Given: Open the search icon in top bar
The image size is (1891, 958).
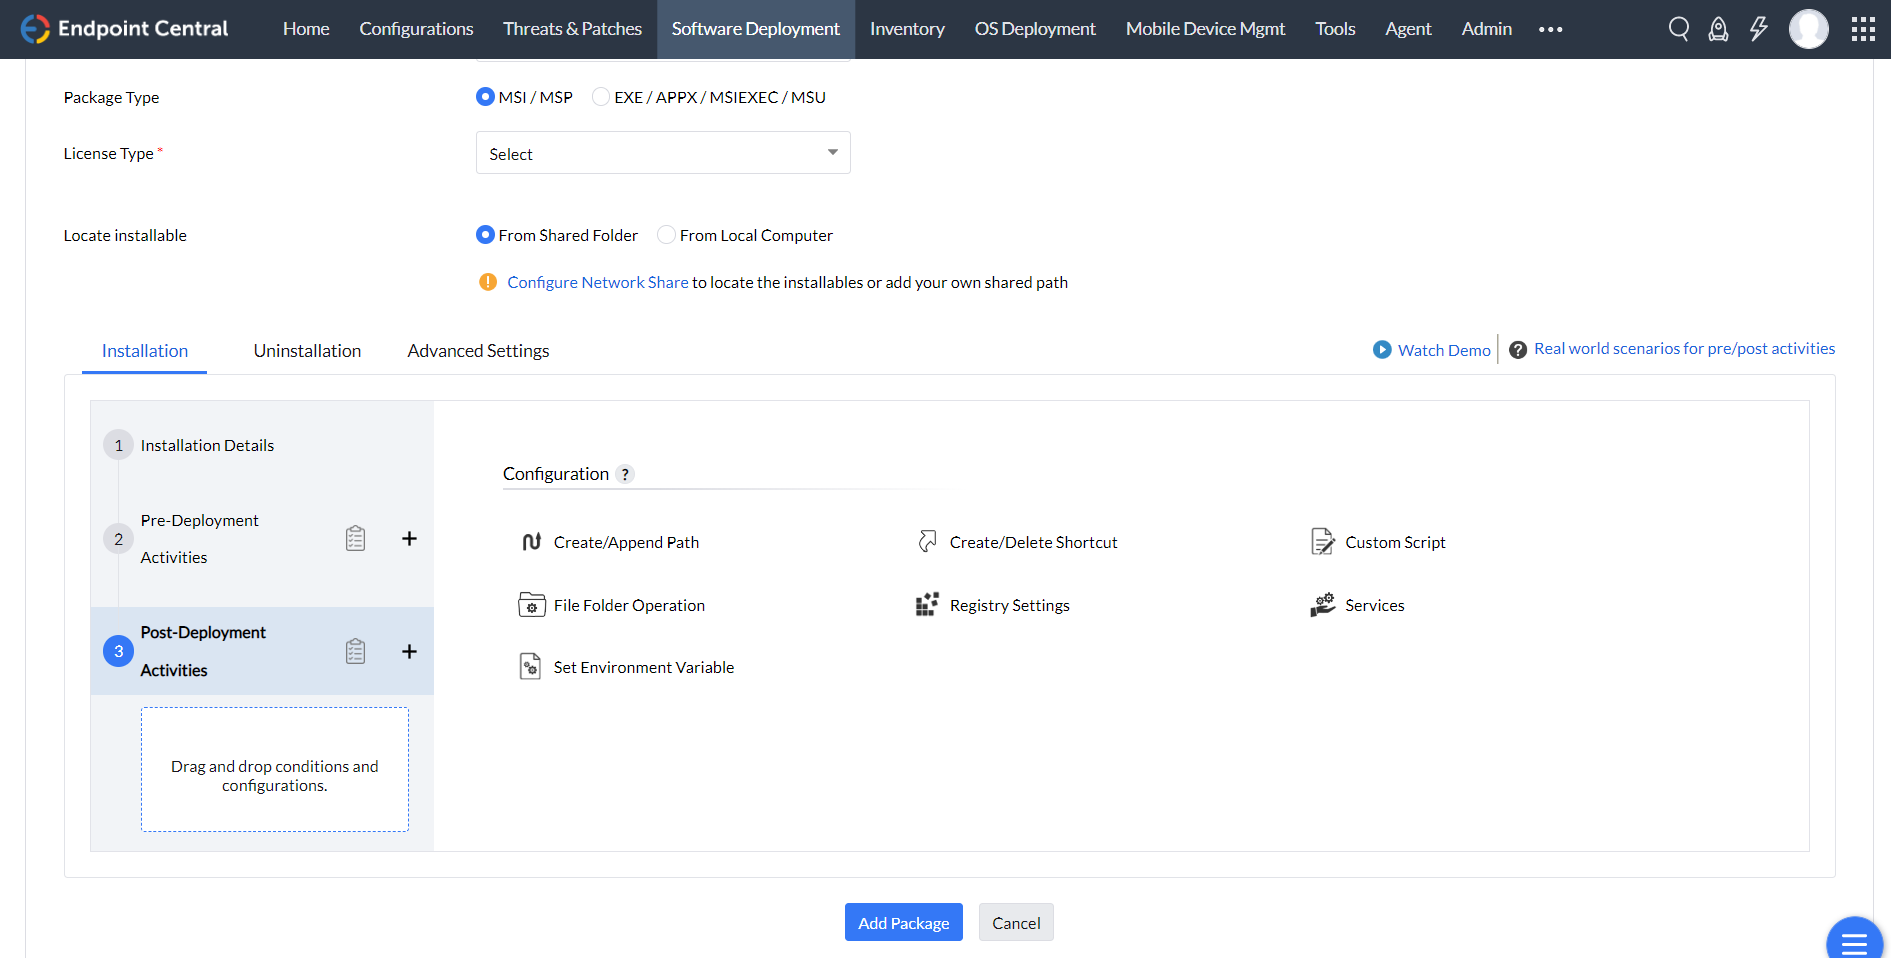Looking at the screenshot, I should tap(1679, 29).
